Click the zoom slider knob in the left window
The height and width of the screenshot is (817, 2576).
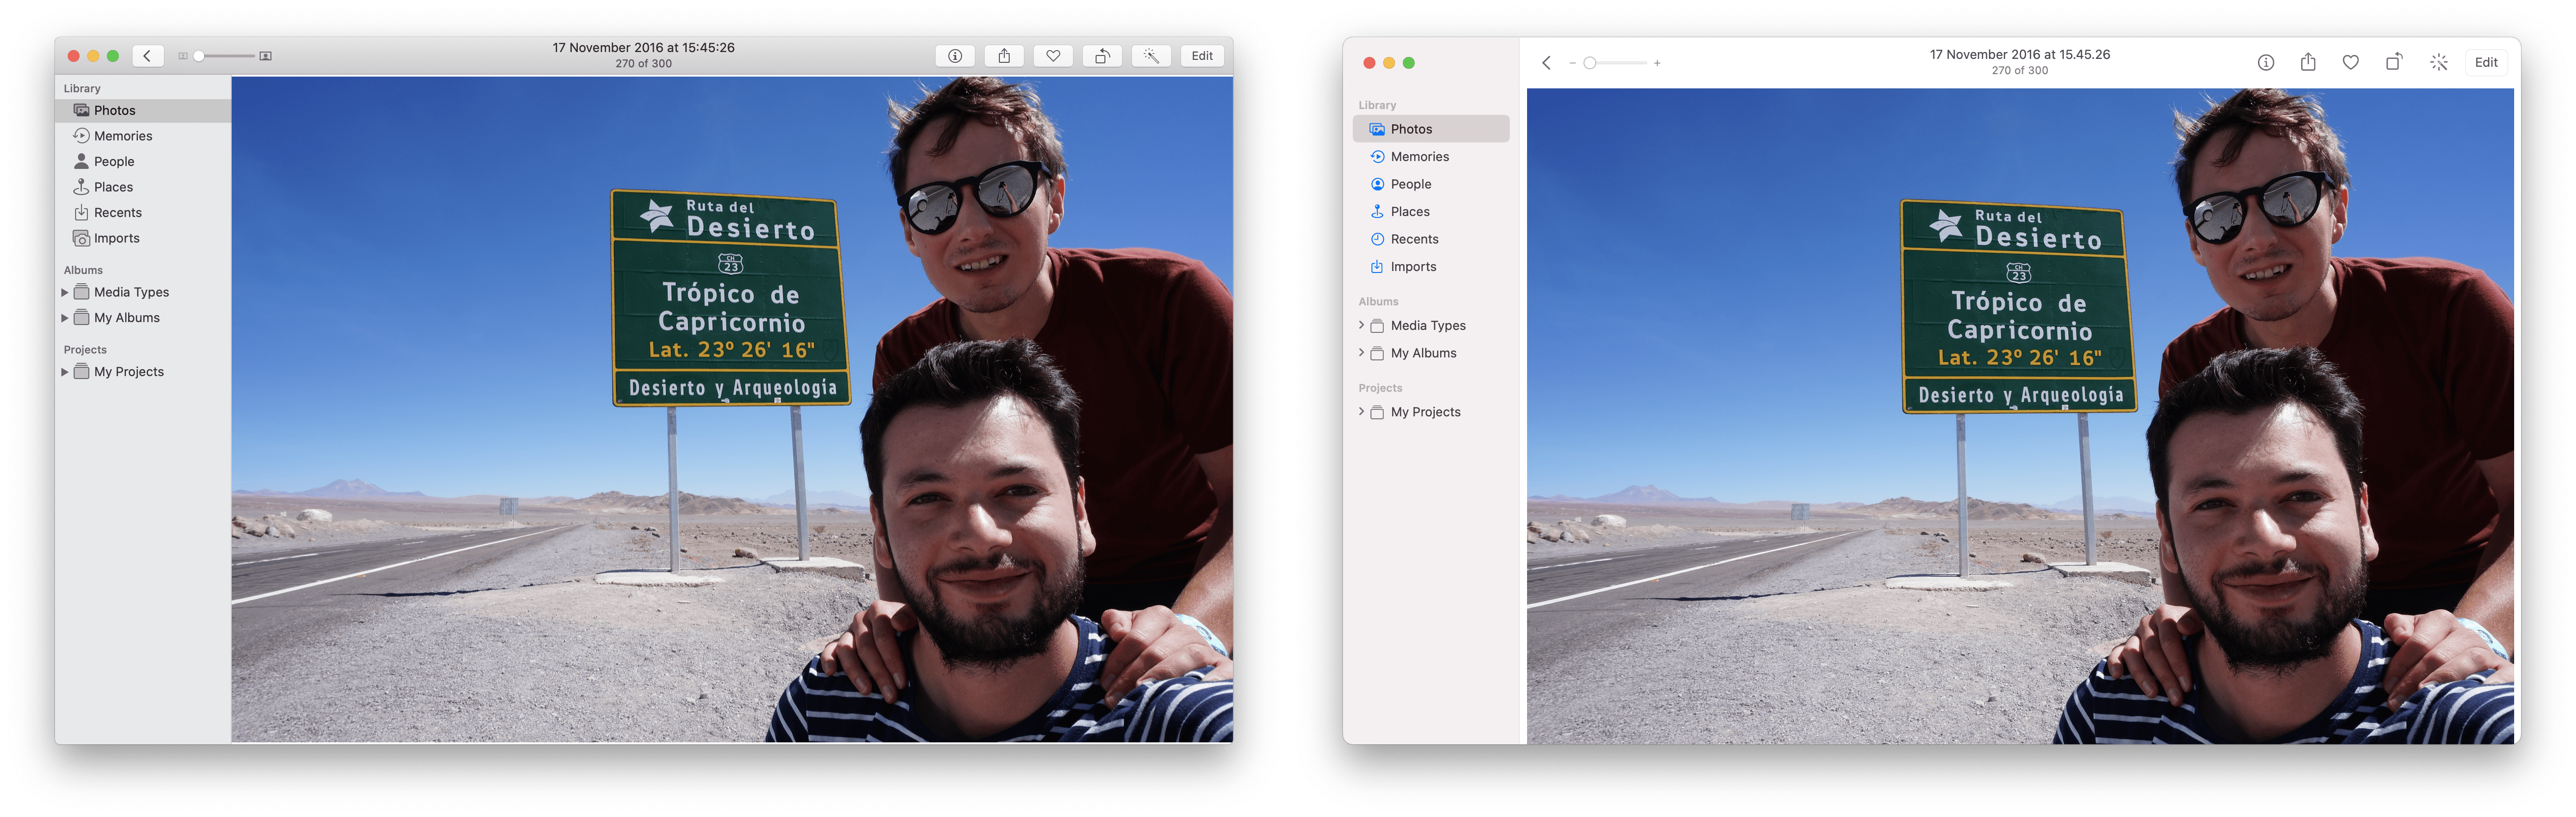click(199, 56)
